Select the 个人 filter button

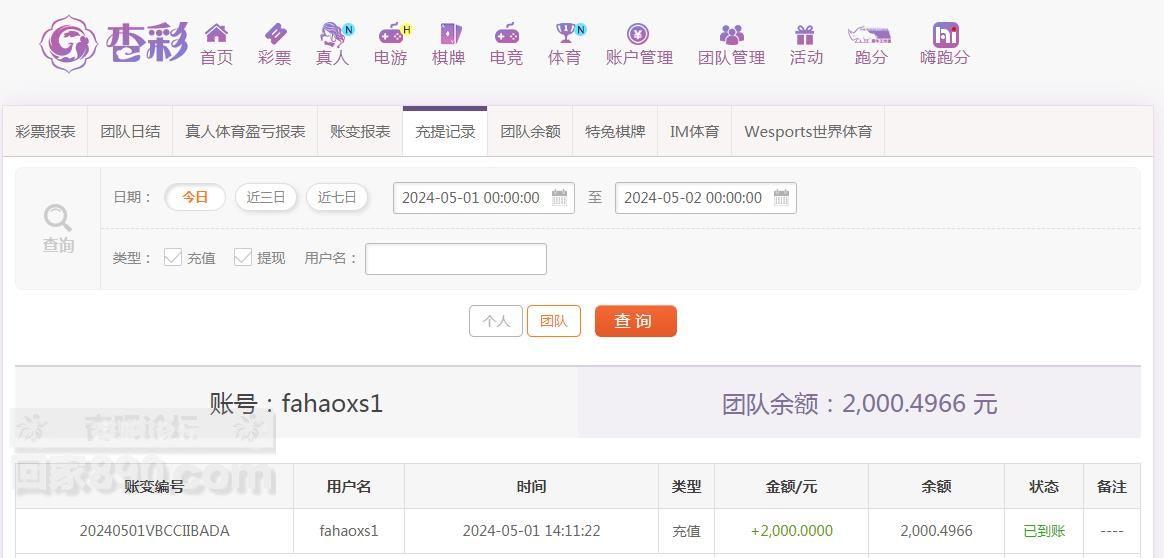496,321
